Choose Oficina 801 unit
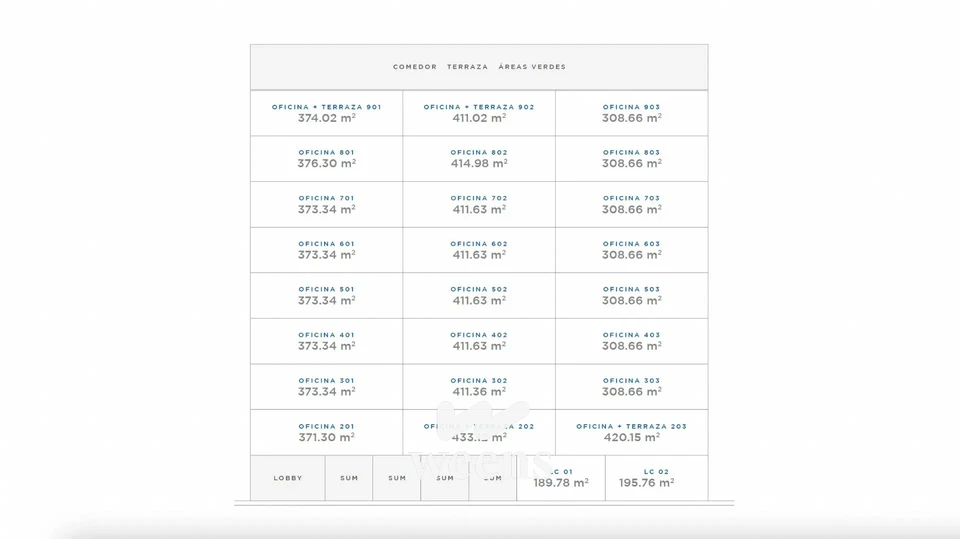 (x=326, y=159)
